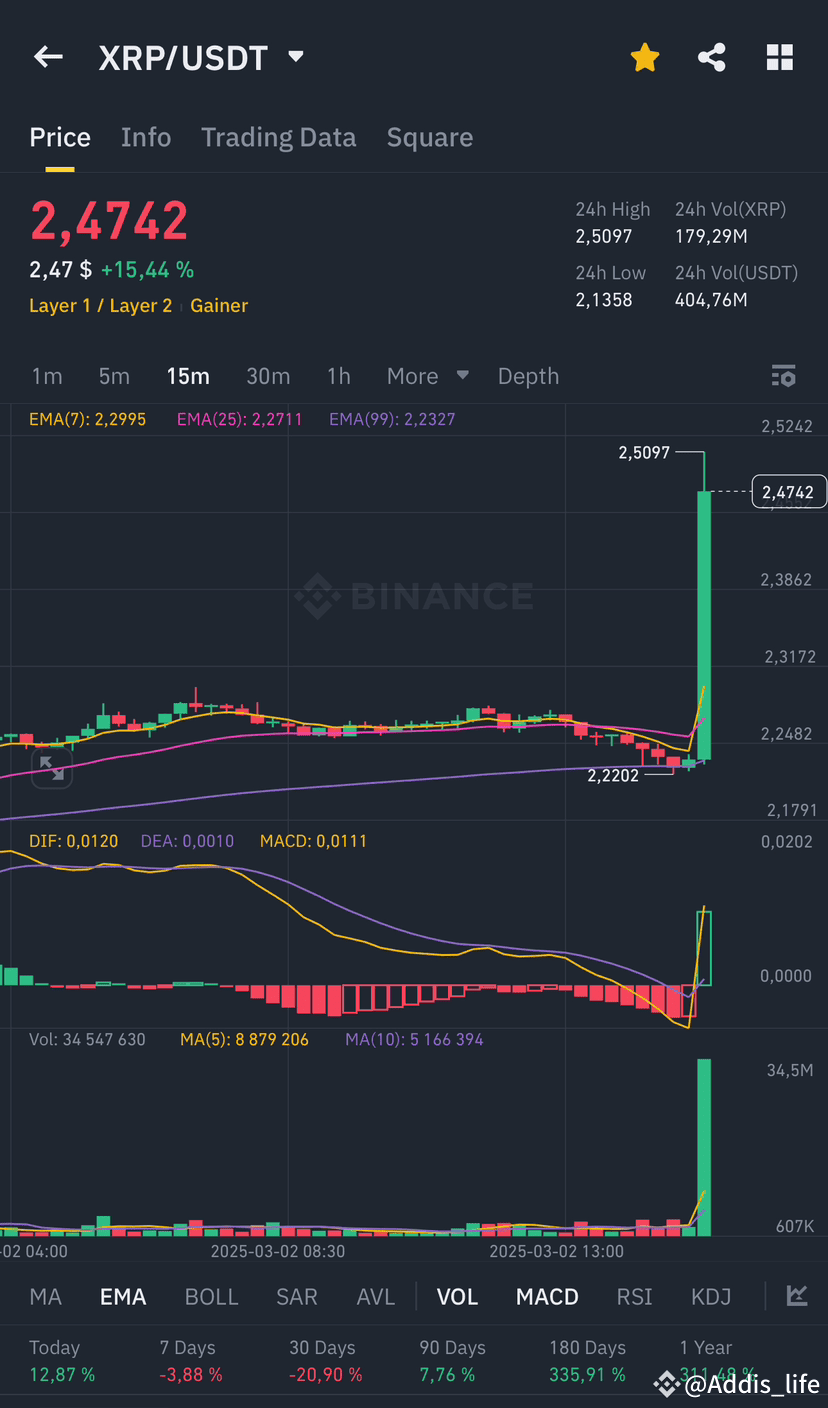Click the current price label 2,4742 on axis

(789, 492)
